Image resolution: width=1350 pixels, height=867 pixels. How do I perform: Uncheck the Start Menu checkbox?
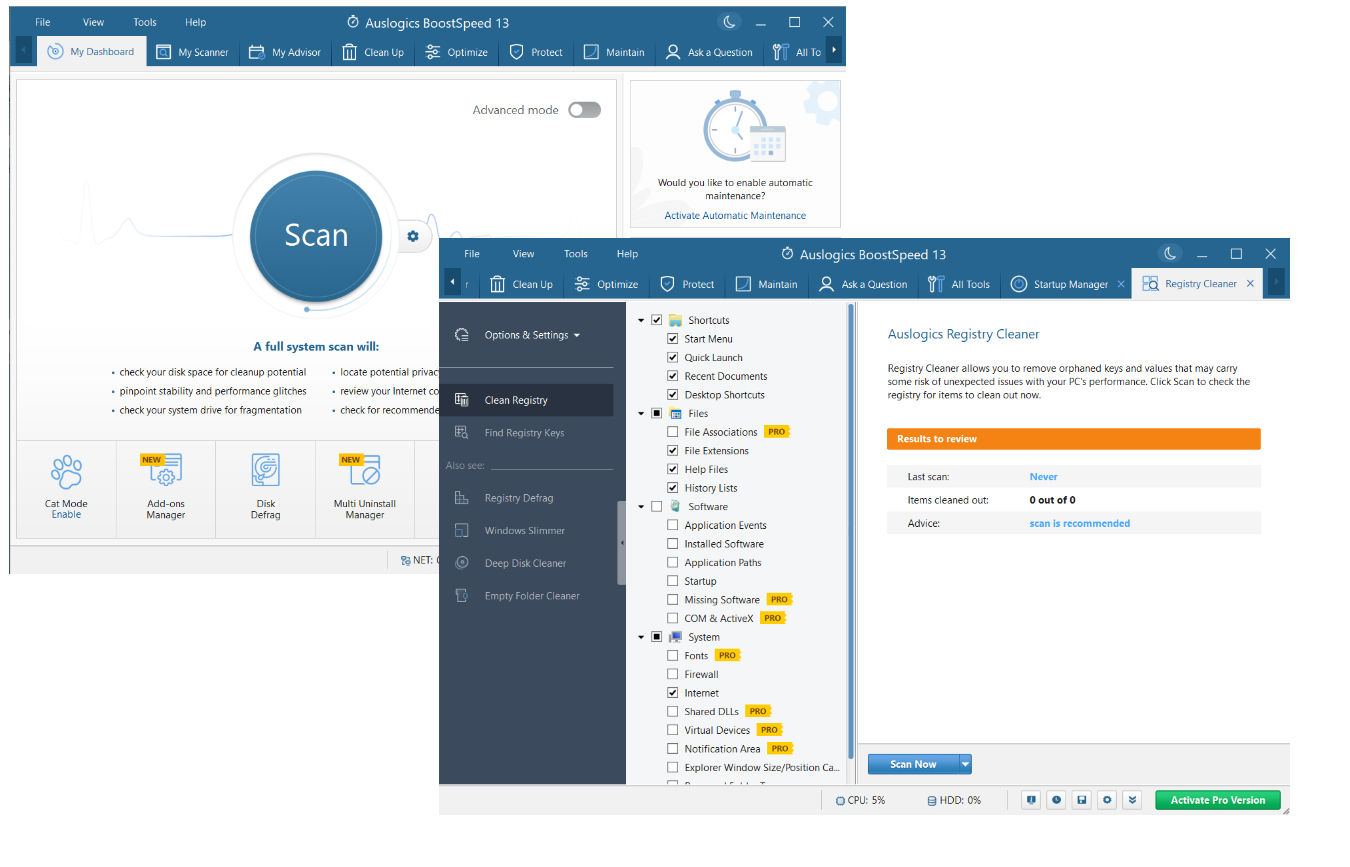point(673,339)
